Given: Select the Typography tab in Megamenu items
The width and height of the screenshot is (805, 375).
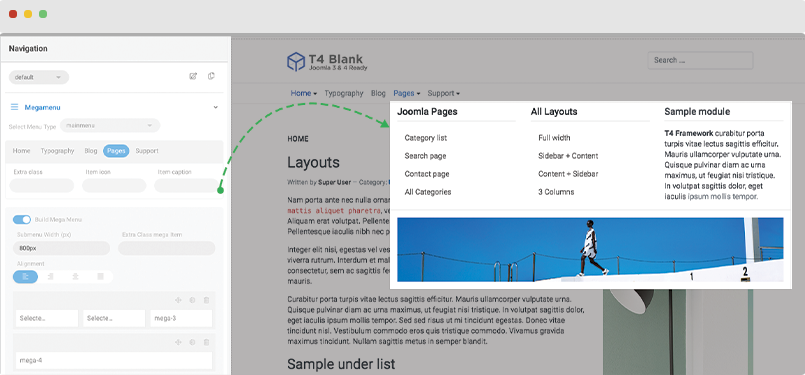Looking at the screenshot, I should coord(58,151).
